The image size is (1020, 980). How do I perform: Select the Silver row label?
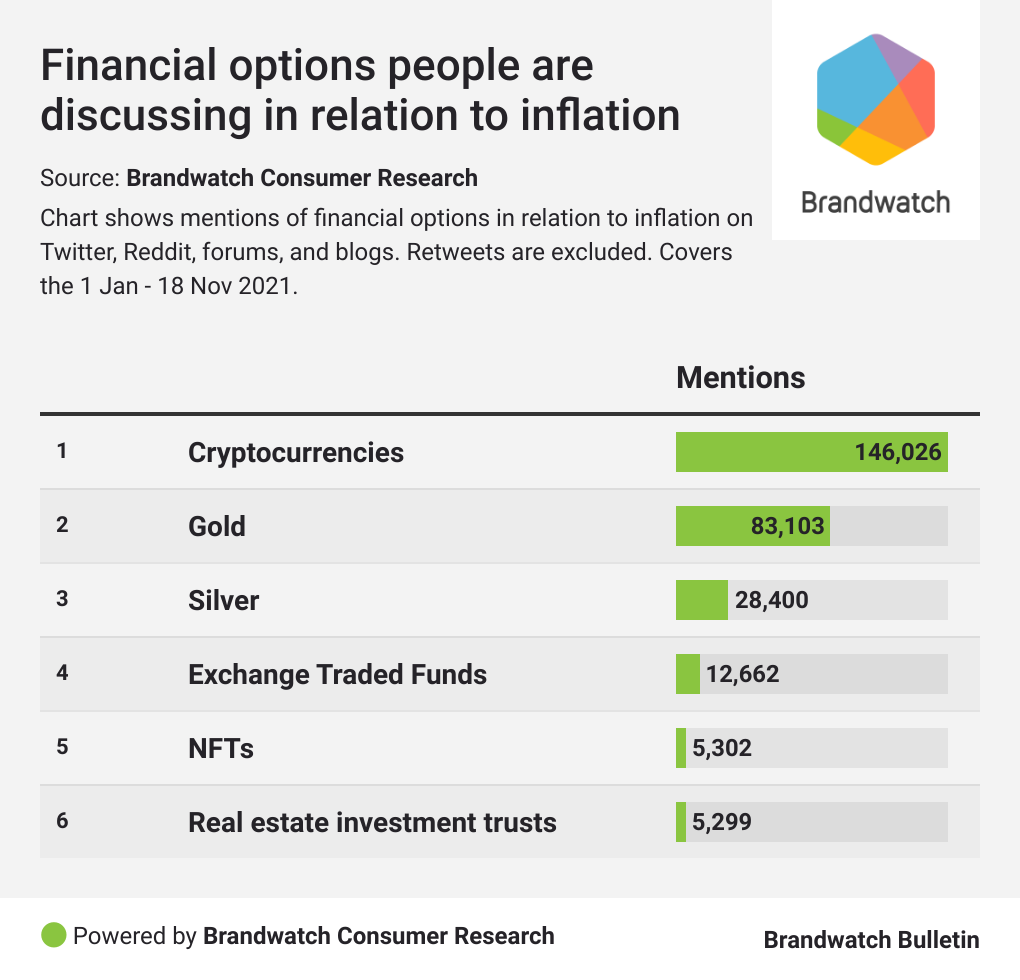224,600
